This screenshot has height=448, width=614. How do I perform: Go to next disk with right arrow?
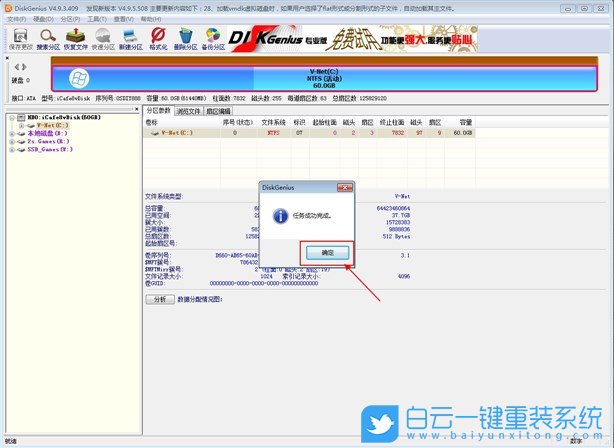[24, 67]
